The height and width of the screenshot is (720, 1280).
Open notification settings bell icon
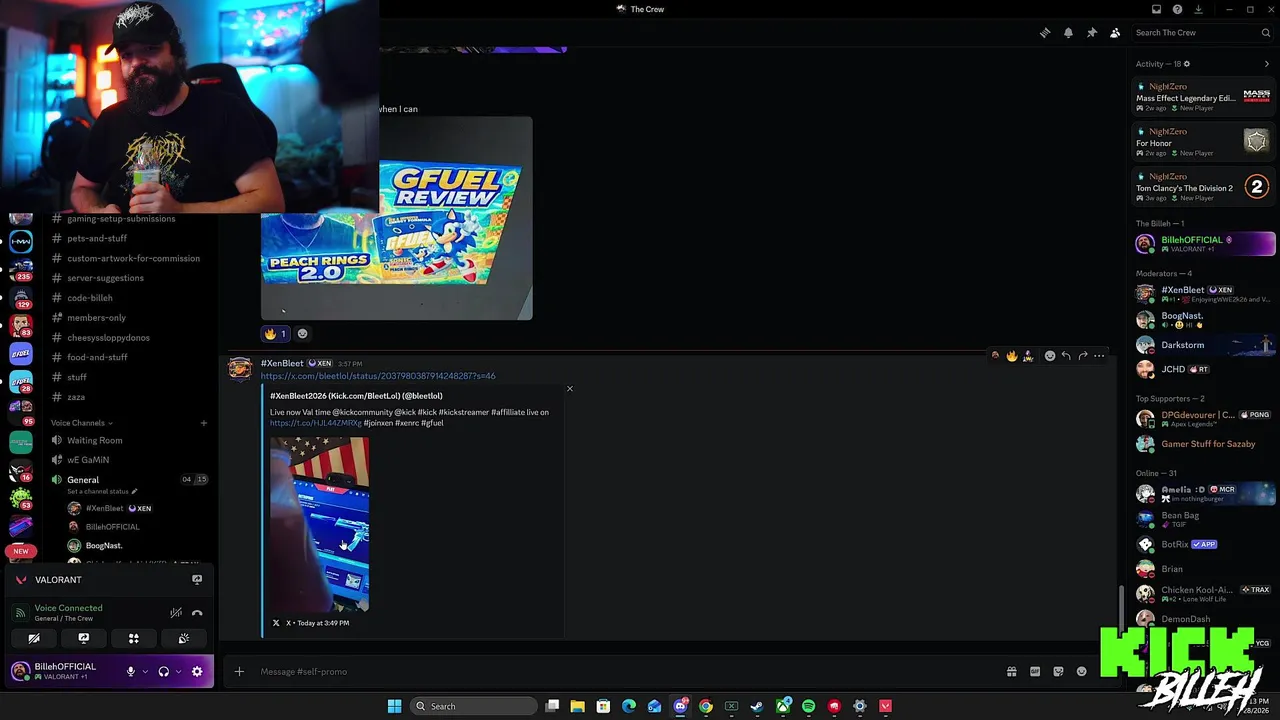pyautogui.click(x=1068, y=33)
